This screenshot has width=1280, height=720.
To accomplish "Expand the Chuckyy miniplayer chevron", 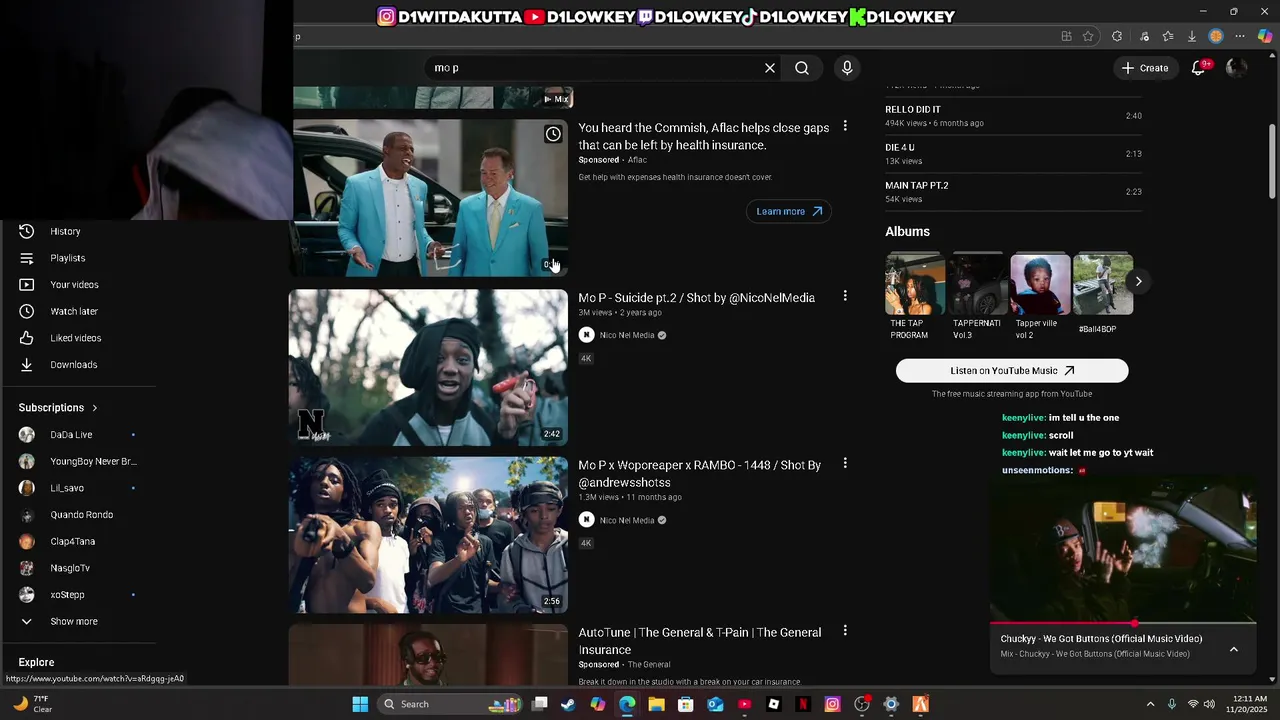I will click(x=1234, y=650).
